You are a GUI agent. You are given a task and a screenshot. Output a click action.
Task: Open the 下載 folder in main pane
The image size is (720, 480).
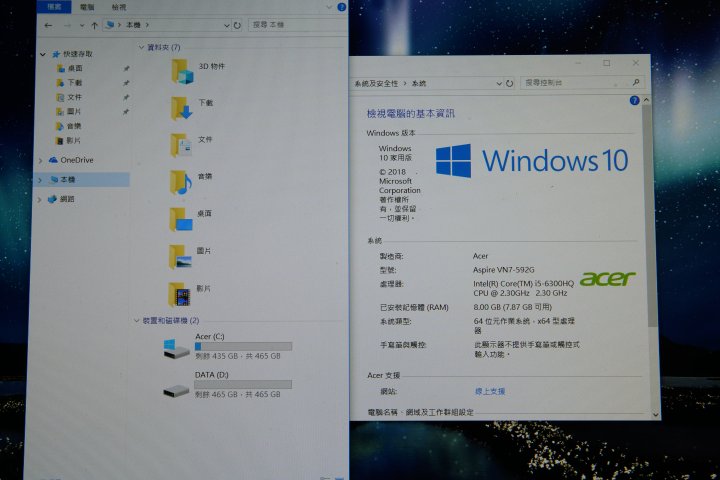181,108
